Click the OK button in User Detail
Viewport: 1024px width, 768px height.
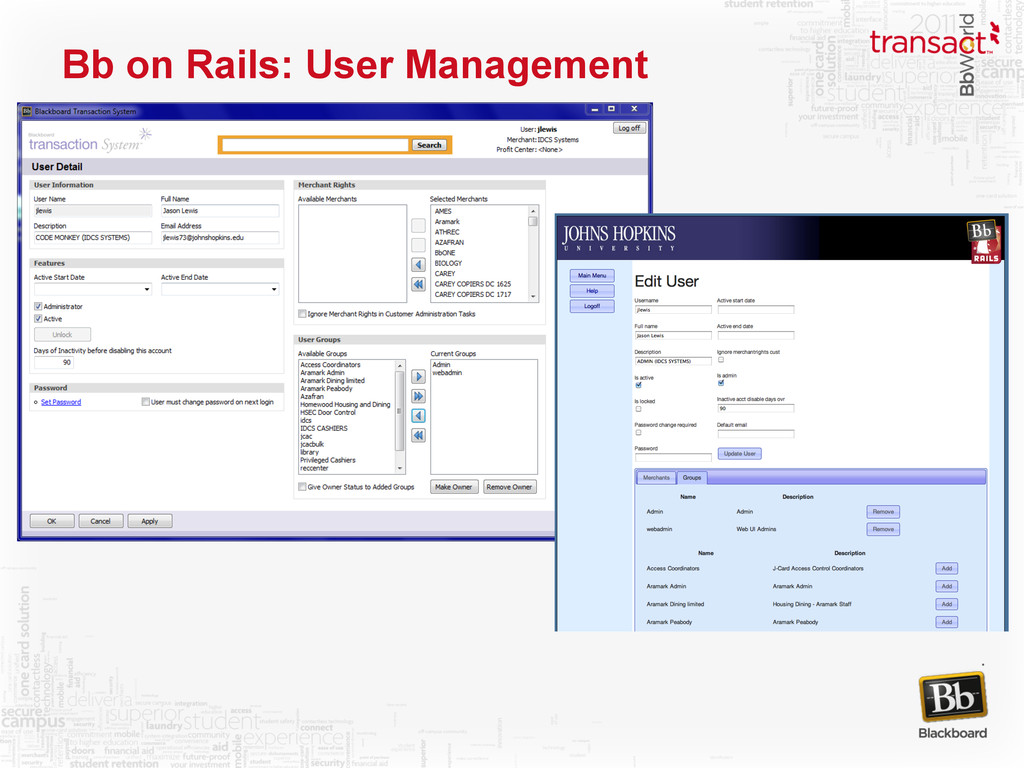tap(52, 521)
